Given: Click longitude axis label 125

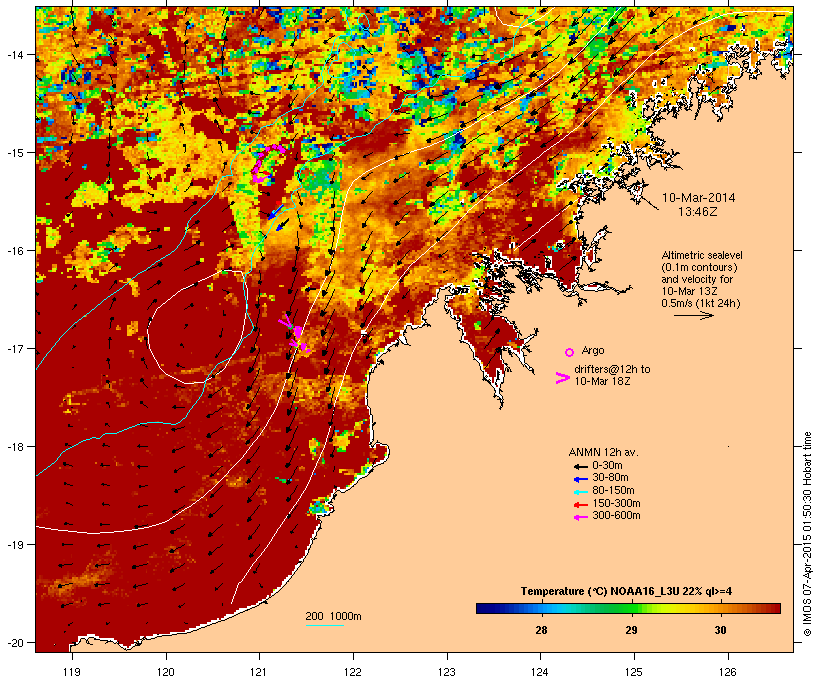Looking at the screenshot, I should (x=634, y=672).
